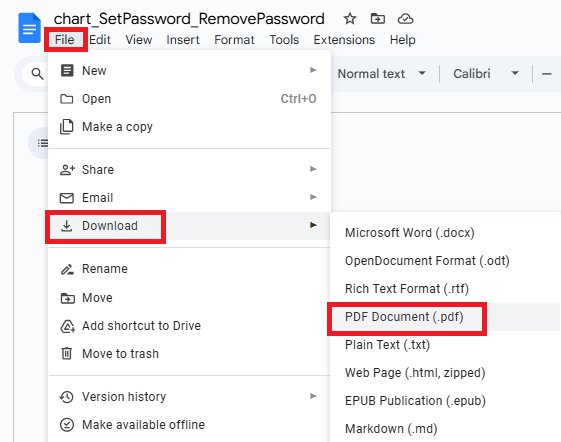Click the Make a copy icon

(67, 127)
